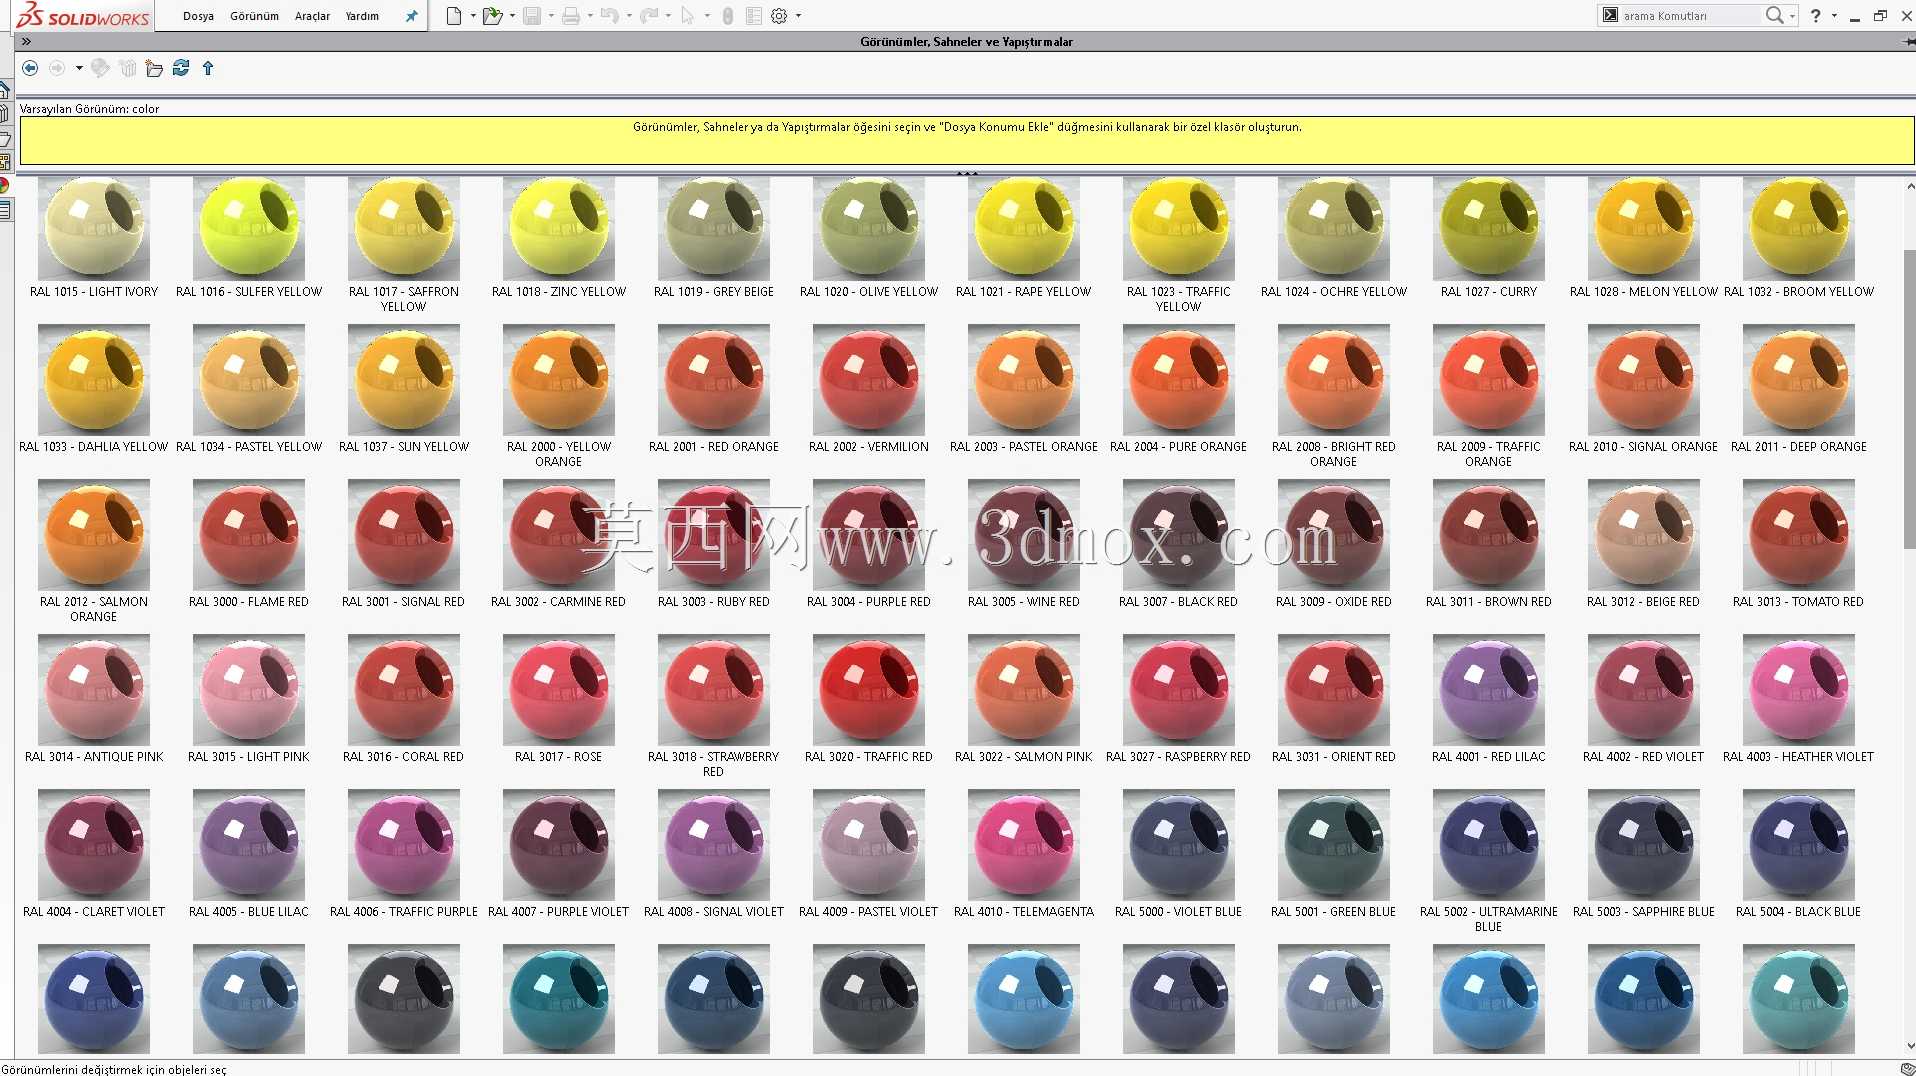Image resolution: width=1916 pixels, height=1076 pixels.
Task: Click the Undo icon
Action: click(x=609, y=16)
